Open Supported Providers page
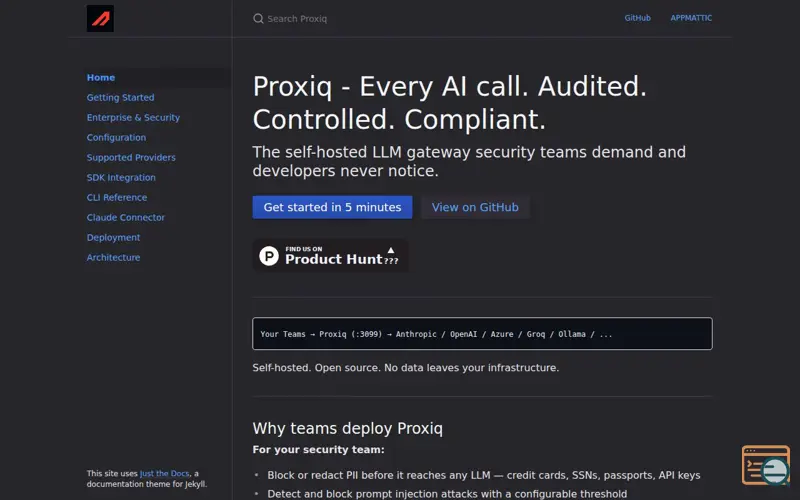The width and height of the screenshot is (800, 500). (131, 157)
